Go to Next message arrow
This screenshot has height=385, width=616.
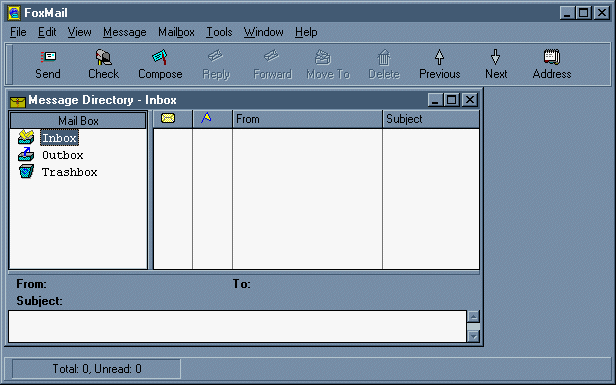495,57
